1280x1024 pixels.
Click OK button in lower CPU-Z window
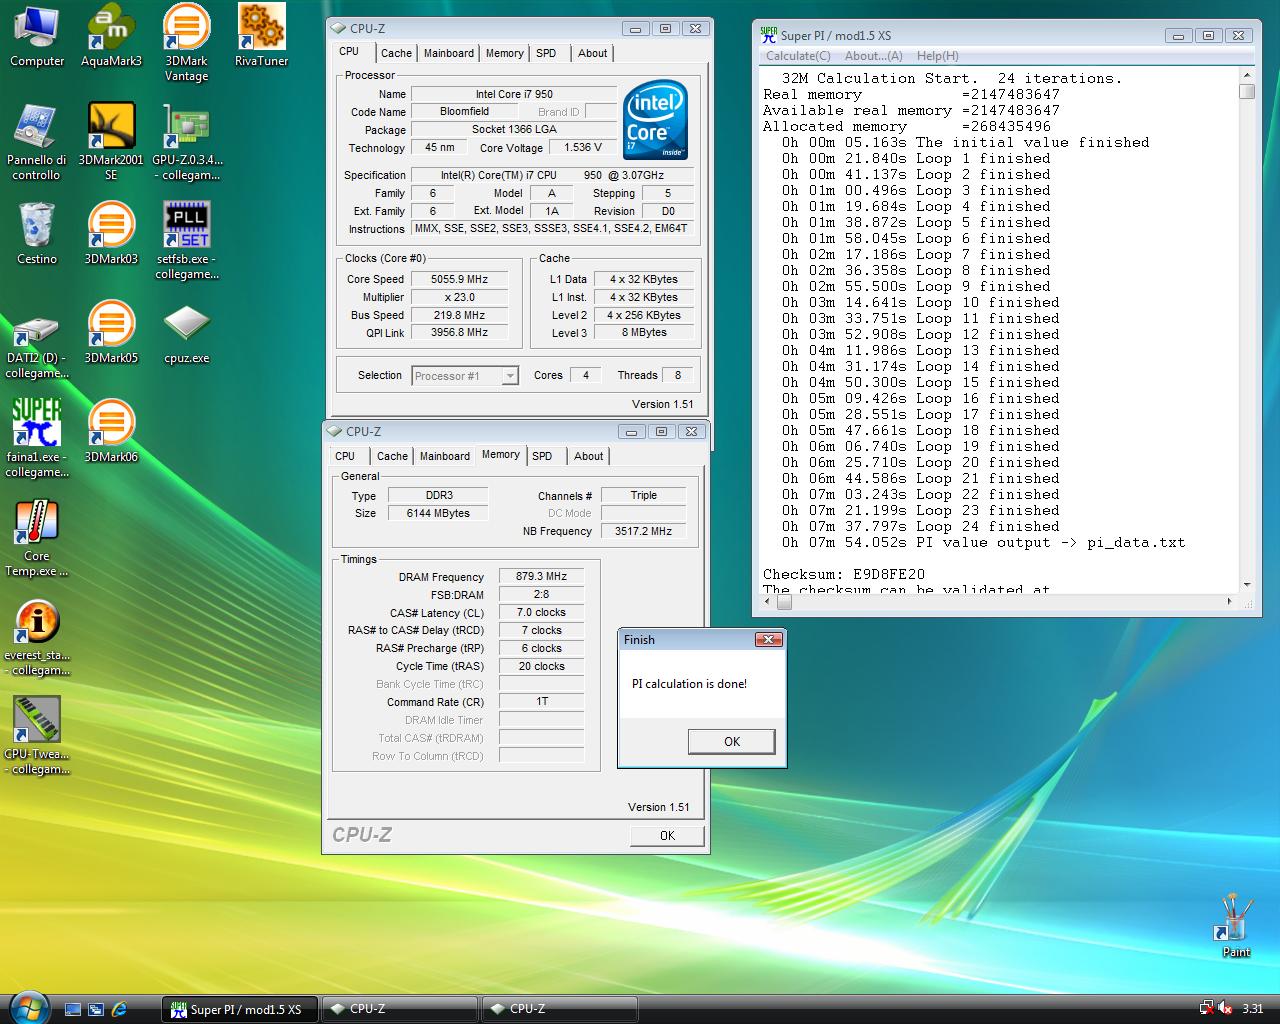667,835
